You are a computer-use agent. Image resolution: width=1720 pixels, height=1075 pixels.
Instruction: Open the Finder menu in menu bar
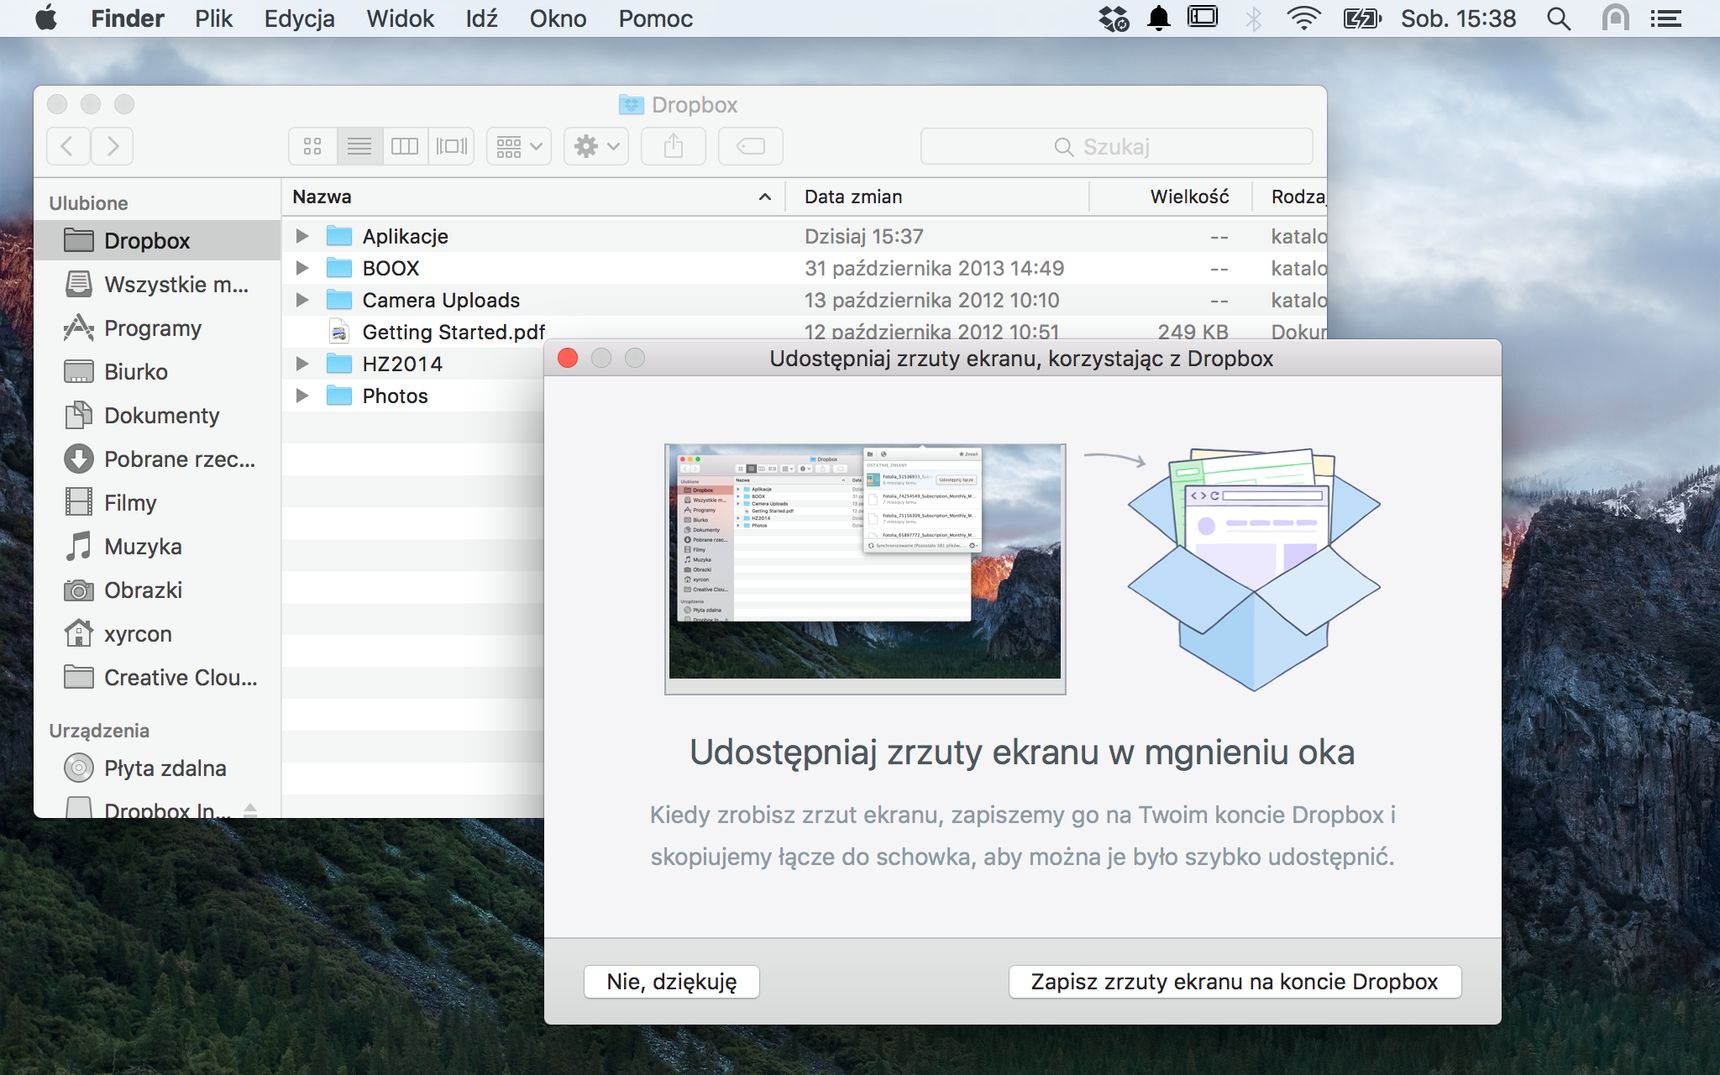(127, 18)
